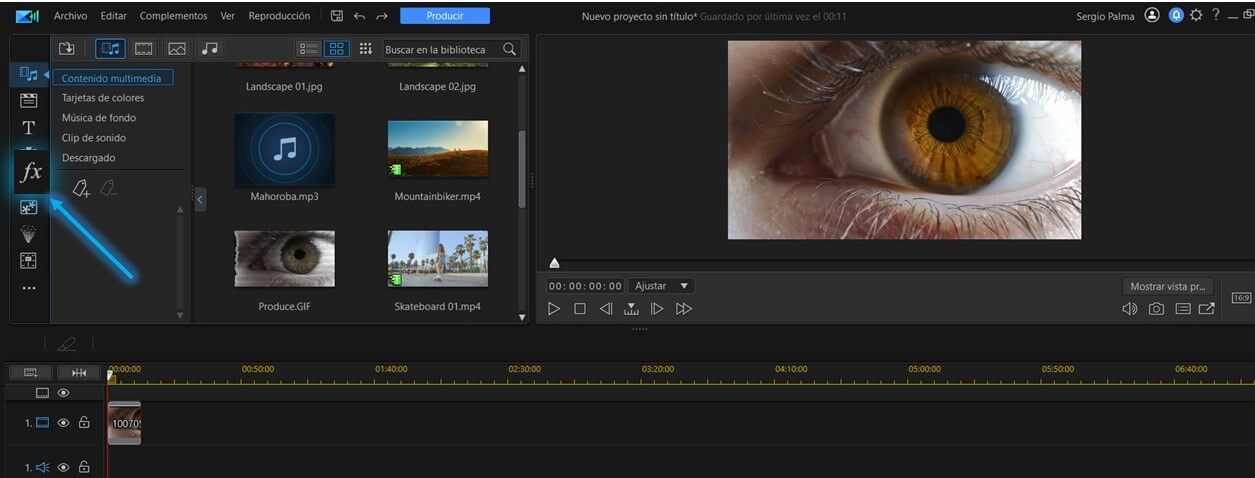Image resolution: width=1255 pixels, height=478 pixels.
Task: Lock video track 1
Action: click(84, 423)
